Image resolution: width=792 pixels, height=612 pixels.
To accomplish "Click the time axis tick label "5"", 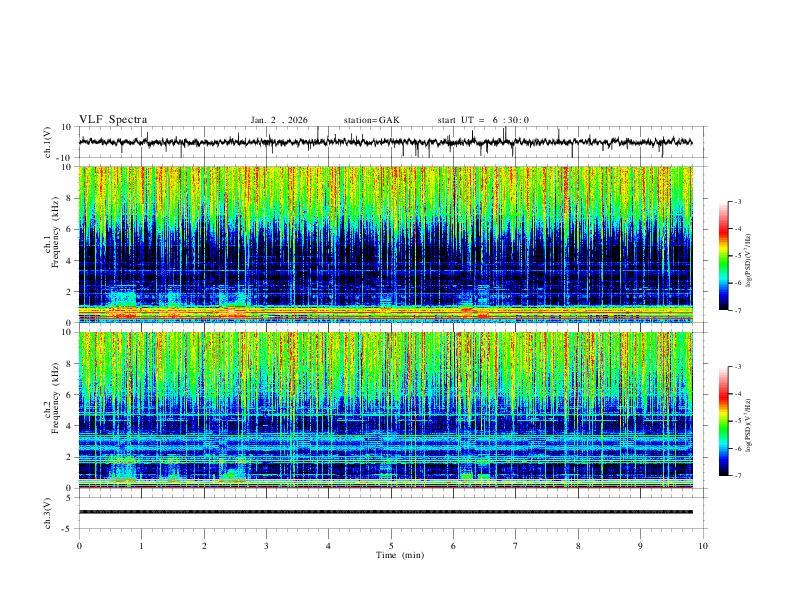I will 391,546.
